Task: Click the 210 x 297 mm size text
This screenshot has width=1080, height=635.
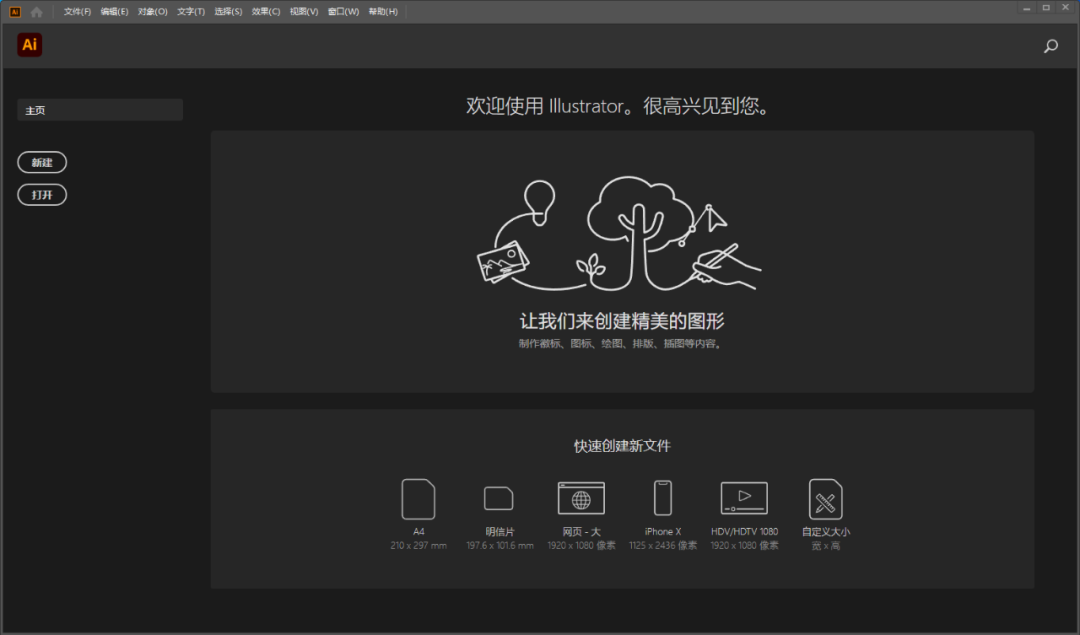Action: coord(418,545)
